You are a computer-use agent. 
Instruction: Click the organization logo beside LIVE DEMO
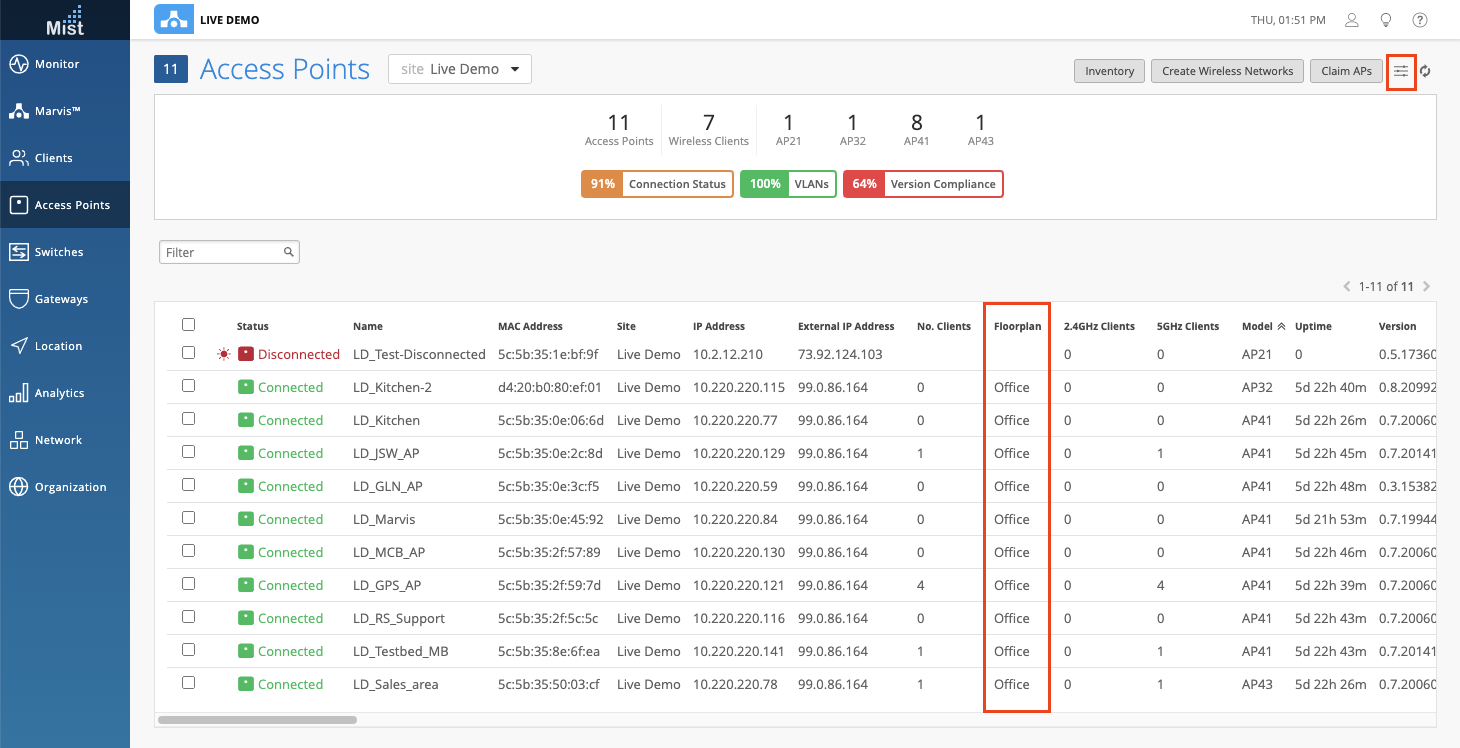point(174,20)
